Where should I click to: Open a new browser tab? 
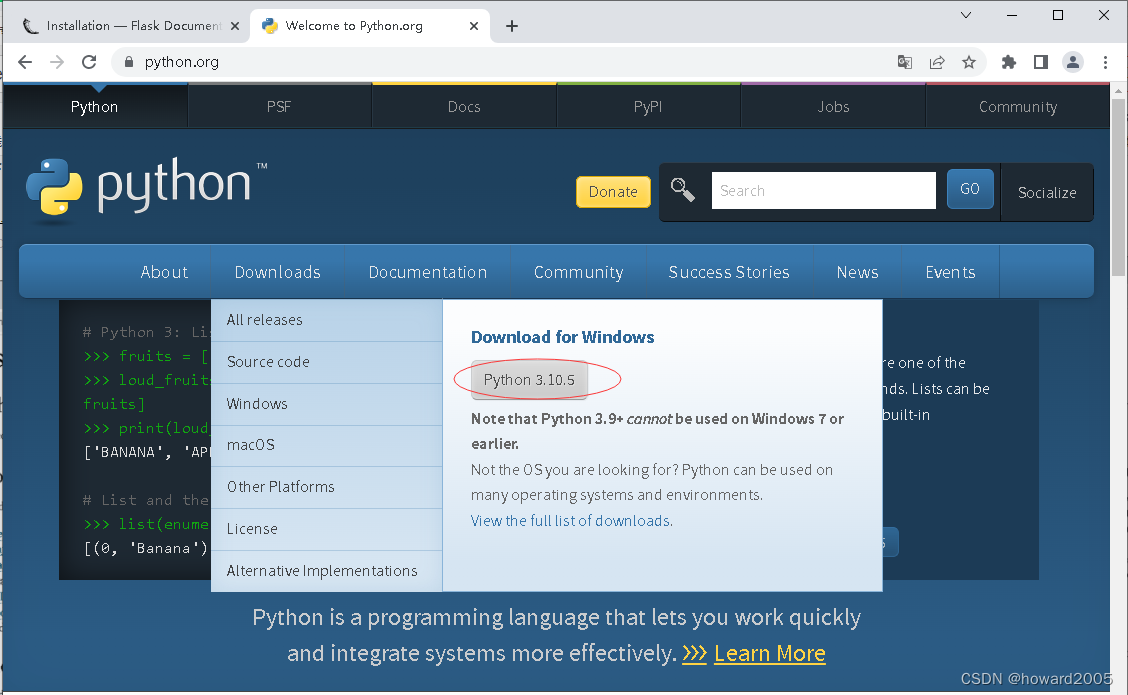click(511, 26)
